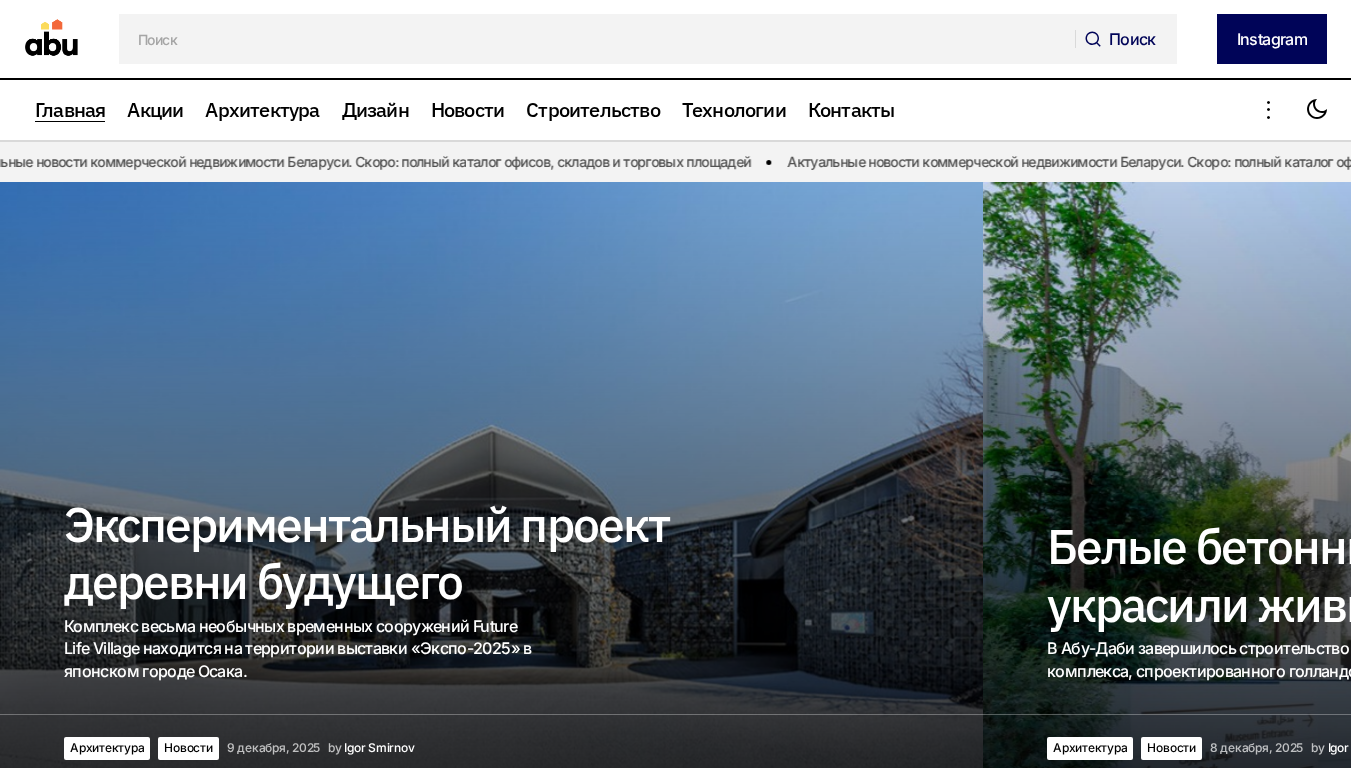
Task: Open the three-dot more menu
Action: coord(1268,110)
